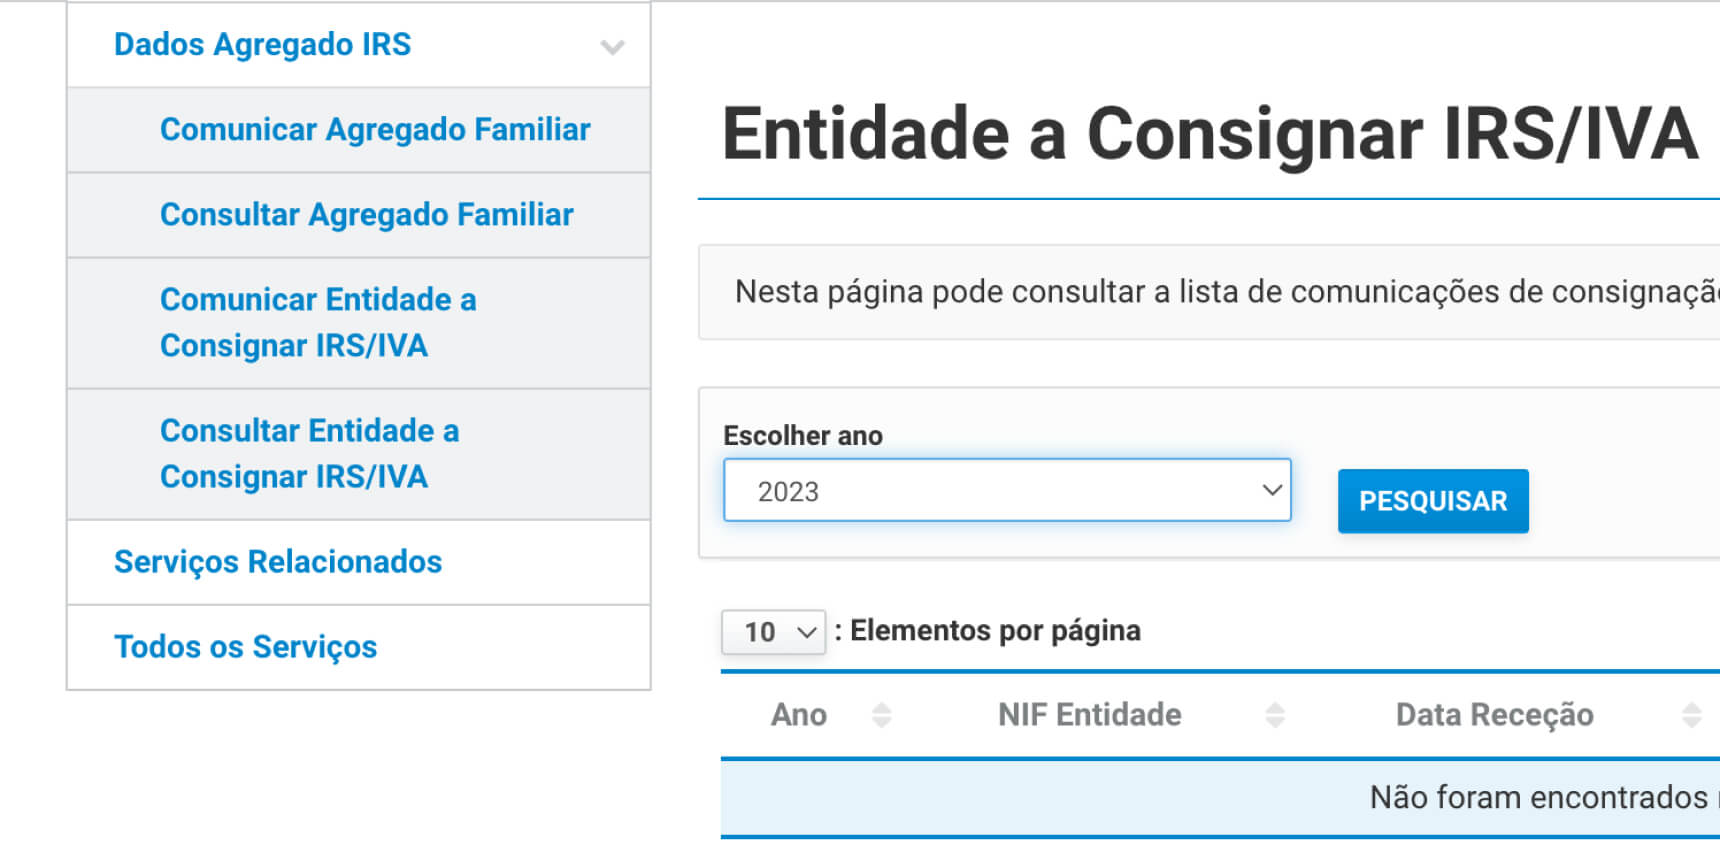The image size is (1720, 860).
Task: Open the elements per page dropdown
Action: tap(773, 632)
